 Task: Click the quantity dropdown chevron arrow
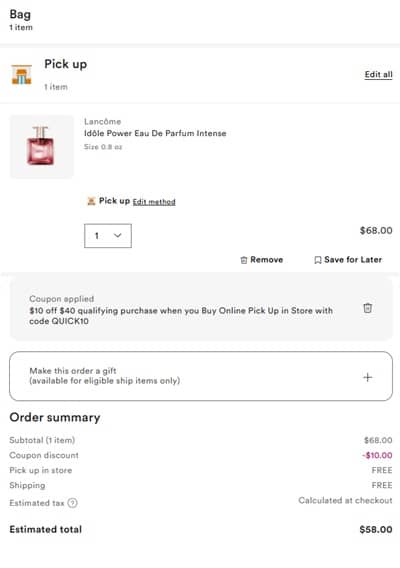click(117, 235)
